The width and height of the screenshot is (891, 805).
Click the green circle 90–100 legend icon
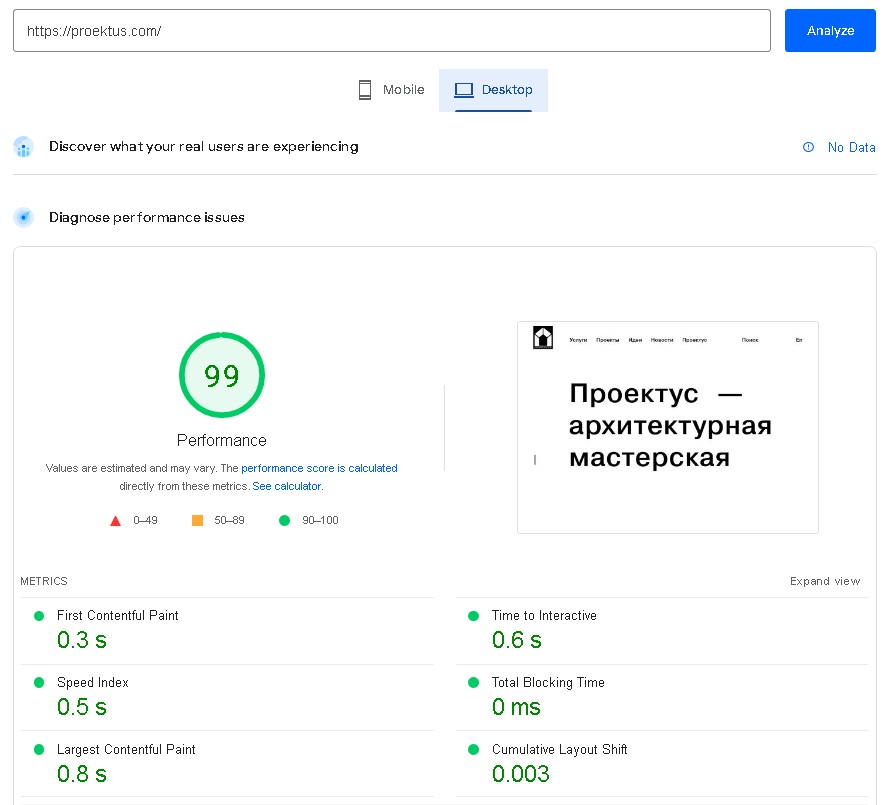tap(285, 520)
